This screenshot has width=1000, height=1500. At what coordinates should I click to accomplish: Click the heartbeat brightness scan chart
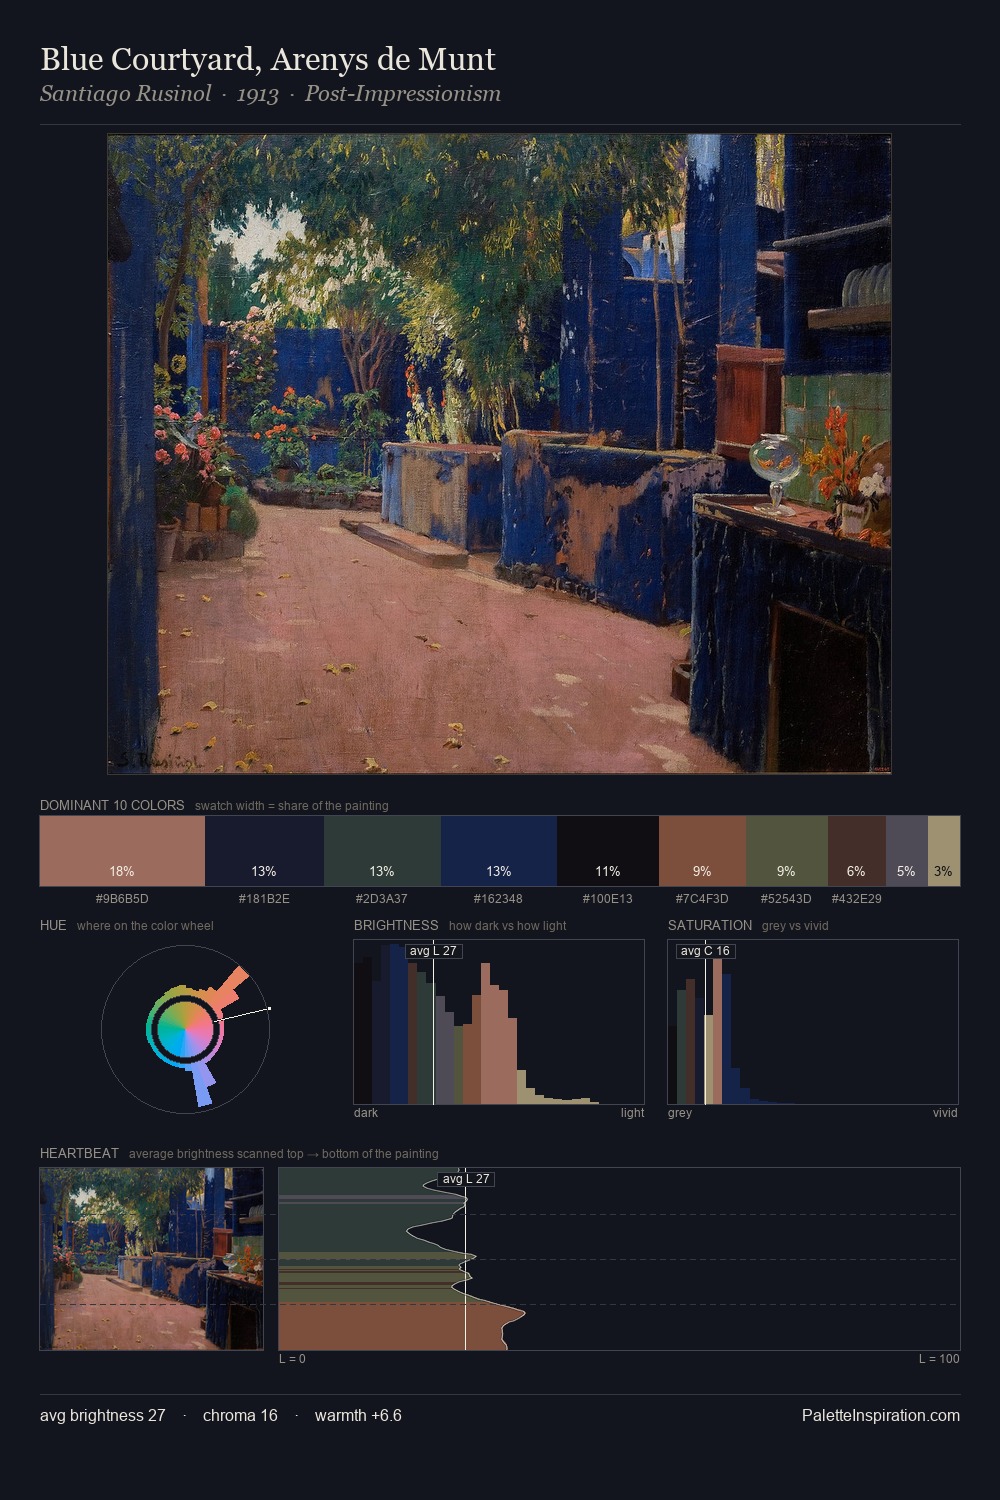coord(619,1259)
